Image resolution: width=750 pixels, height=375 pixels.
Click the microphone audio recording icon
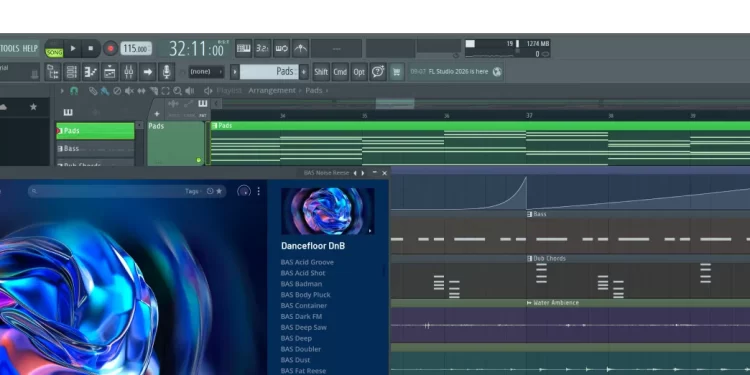(166, 72)
